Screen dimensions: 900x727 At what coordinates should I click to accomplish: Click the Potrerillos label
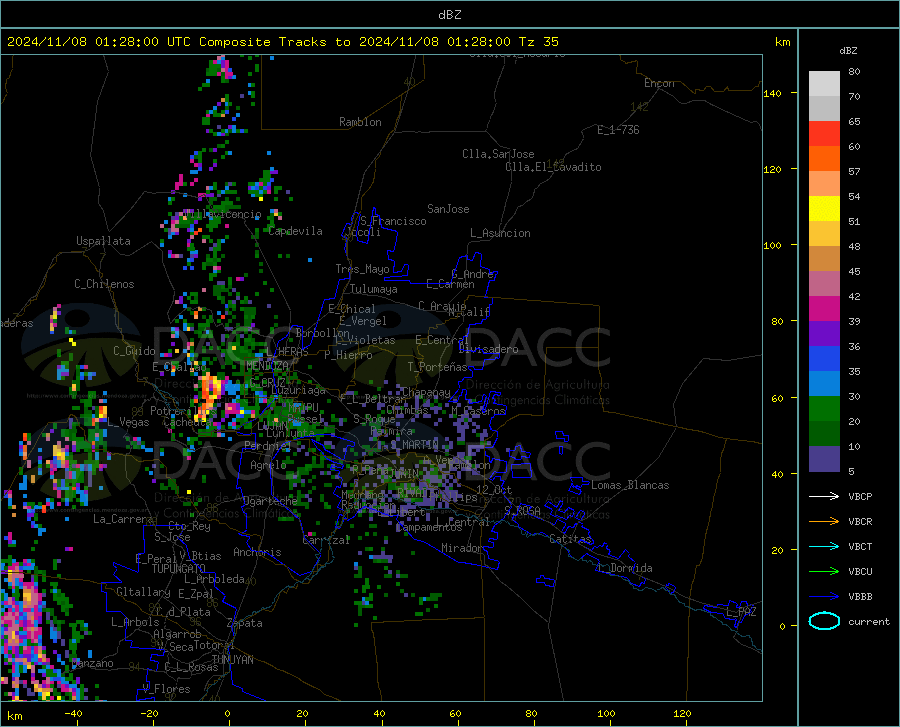tap(183, 411)
